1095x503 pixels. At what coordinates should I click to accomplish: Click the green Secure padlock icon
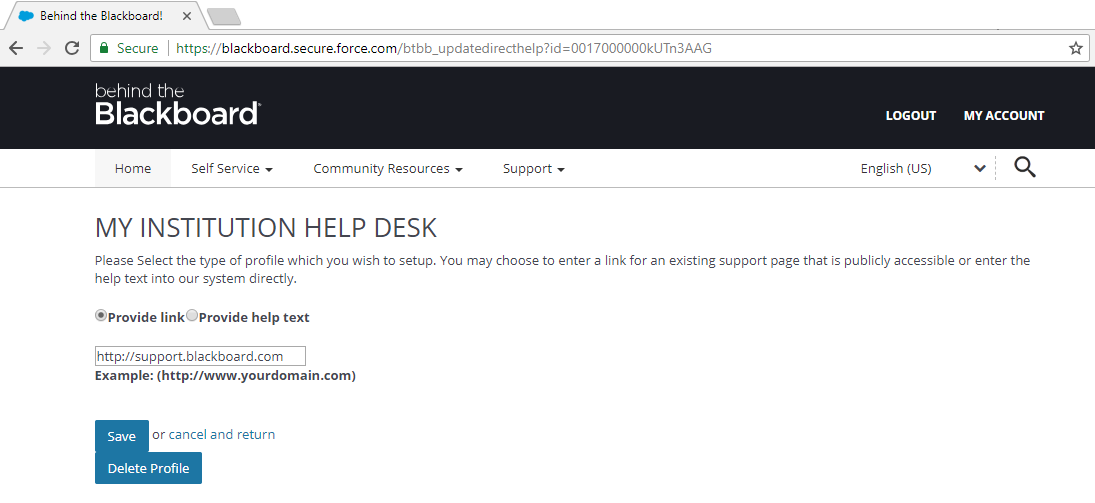pos(104,48)
